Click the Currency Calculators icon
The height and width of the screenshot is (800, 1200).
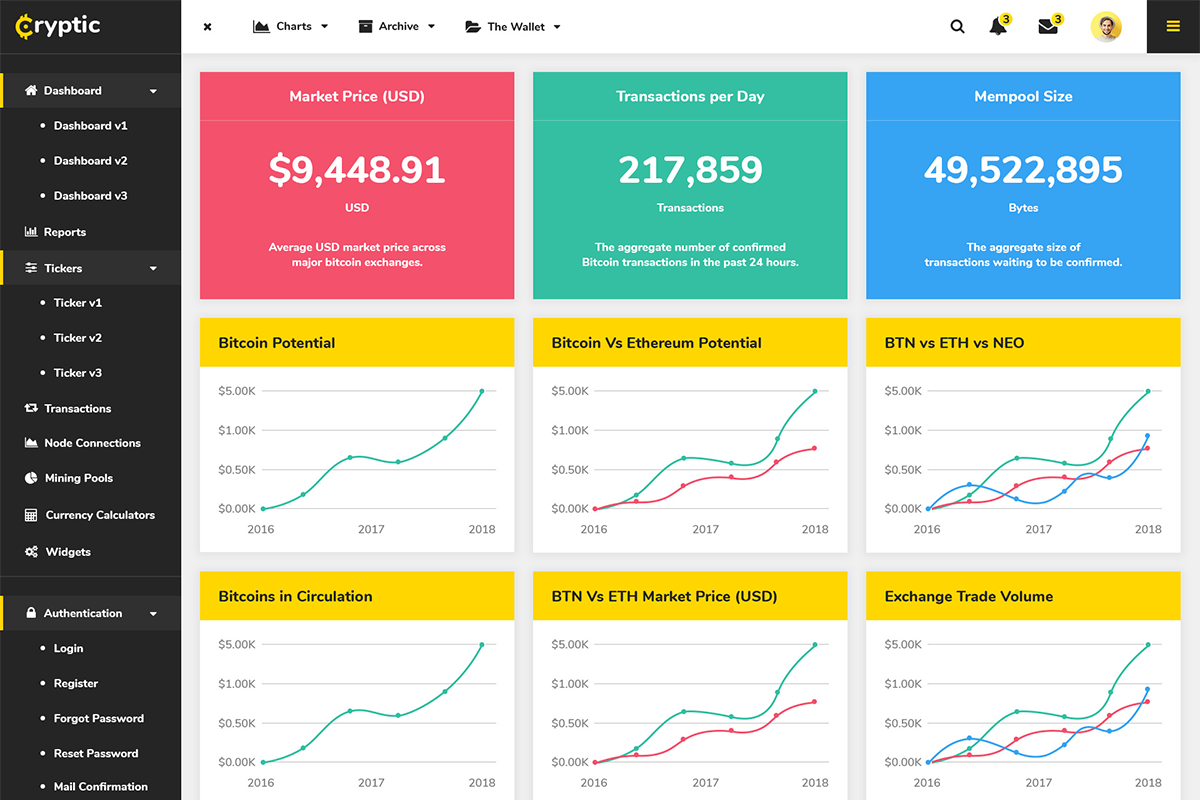(x=31, y=515)
